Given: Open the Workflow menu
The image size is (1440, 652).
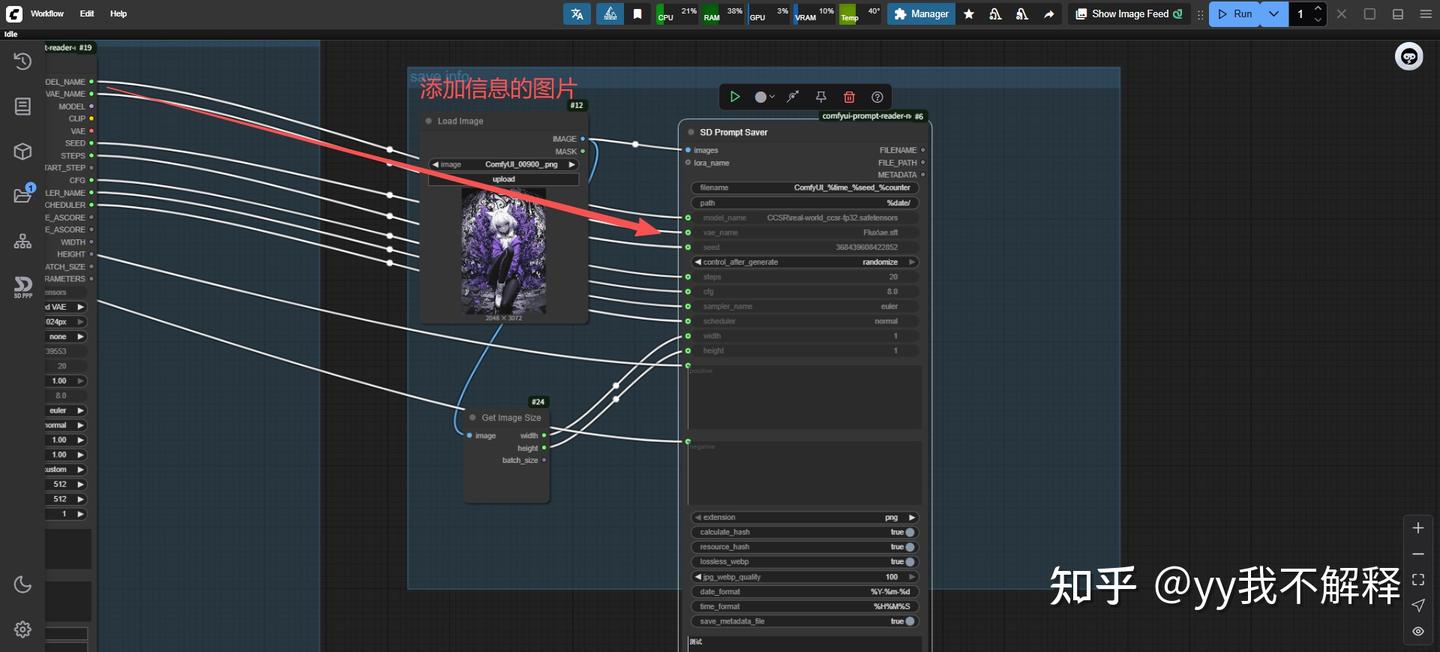Looking at the screenshot, I should (x=47, y=14).
